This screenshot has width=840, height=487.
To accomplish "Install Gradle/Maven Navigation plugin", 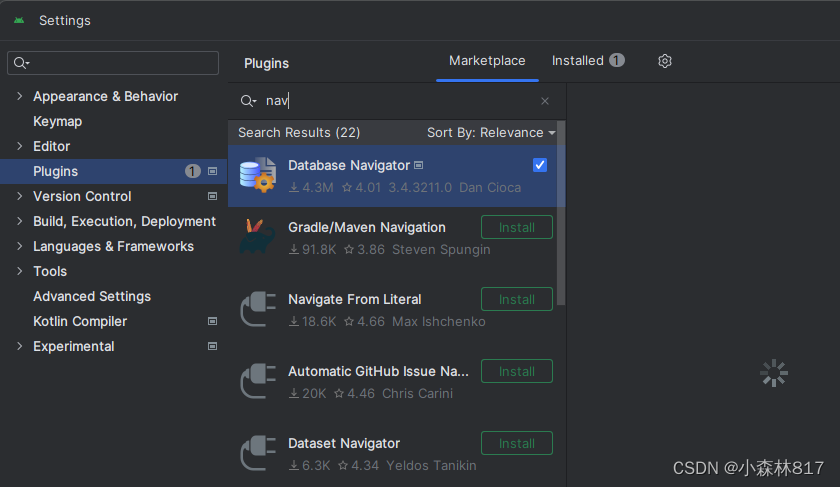I will point(516,227).
